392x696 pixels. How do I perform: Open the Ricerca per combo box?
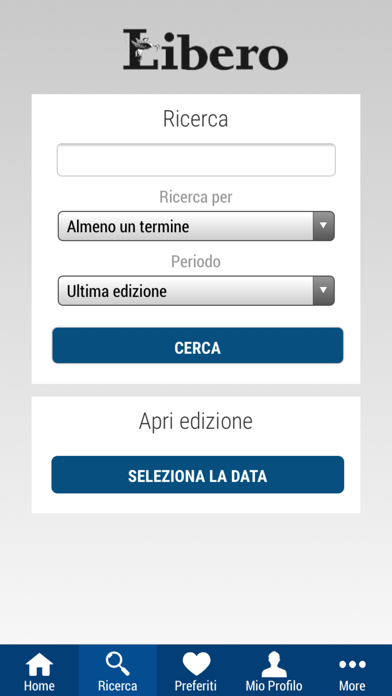click(196, 226)
